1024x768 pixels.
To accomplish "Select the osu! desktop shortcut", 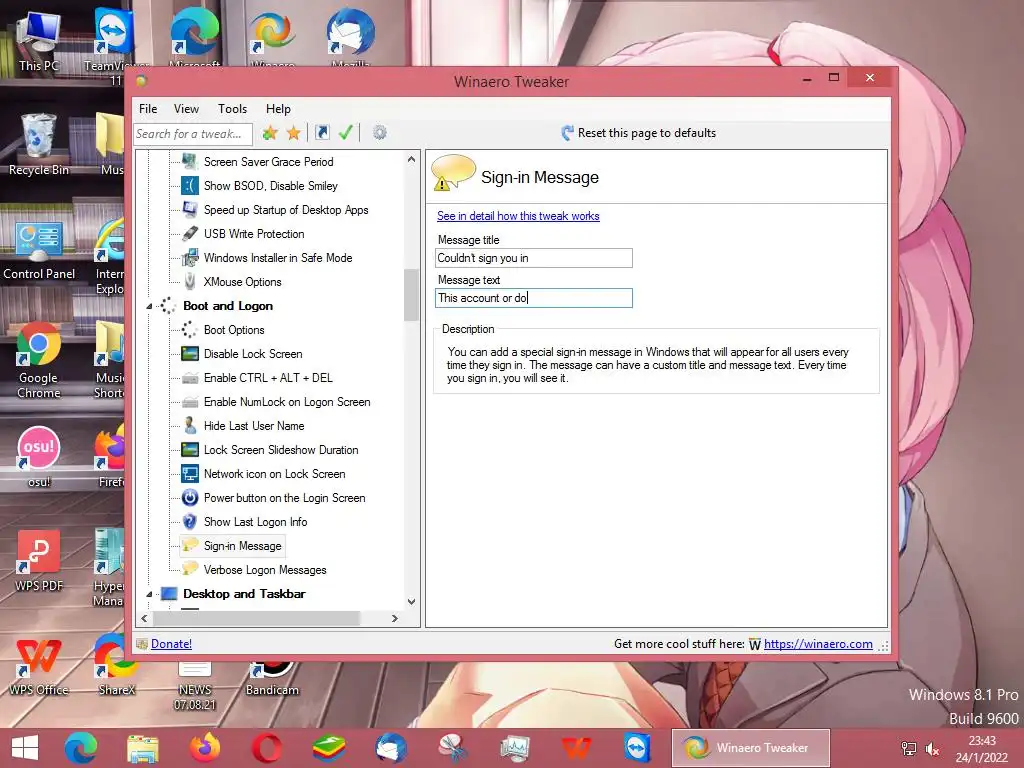I will click(39, 457).
